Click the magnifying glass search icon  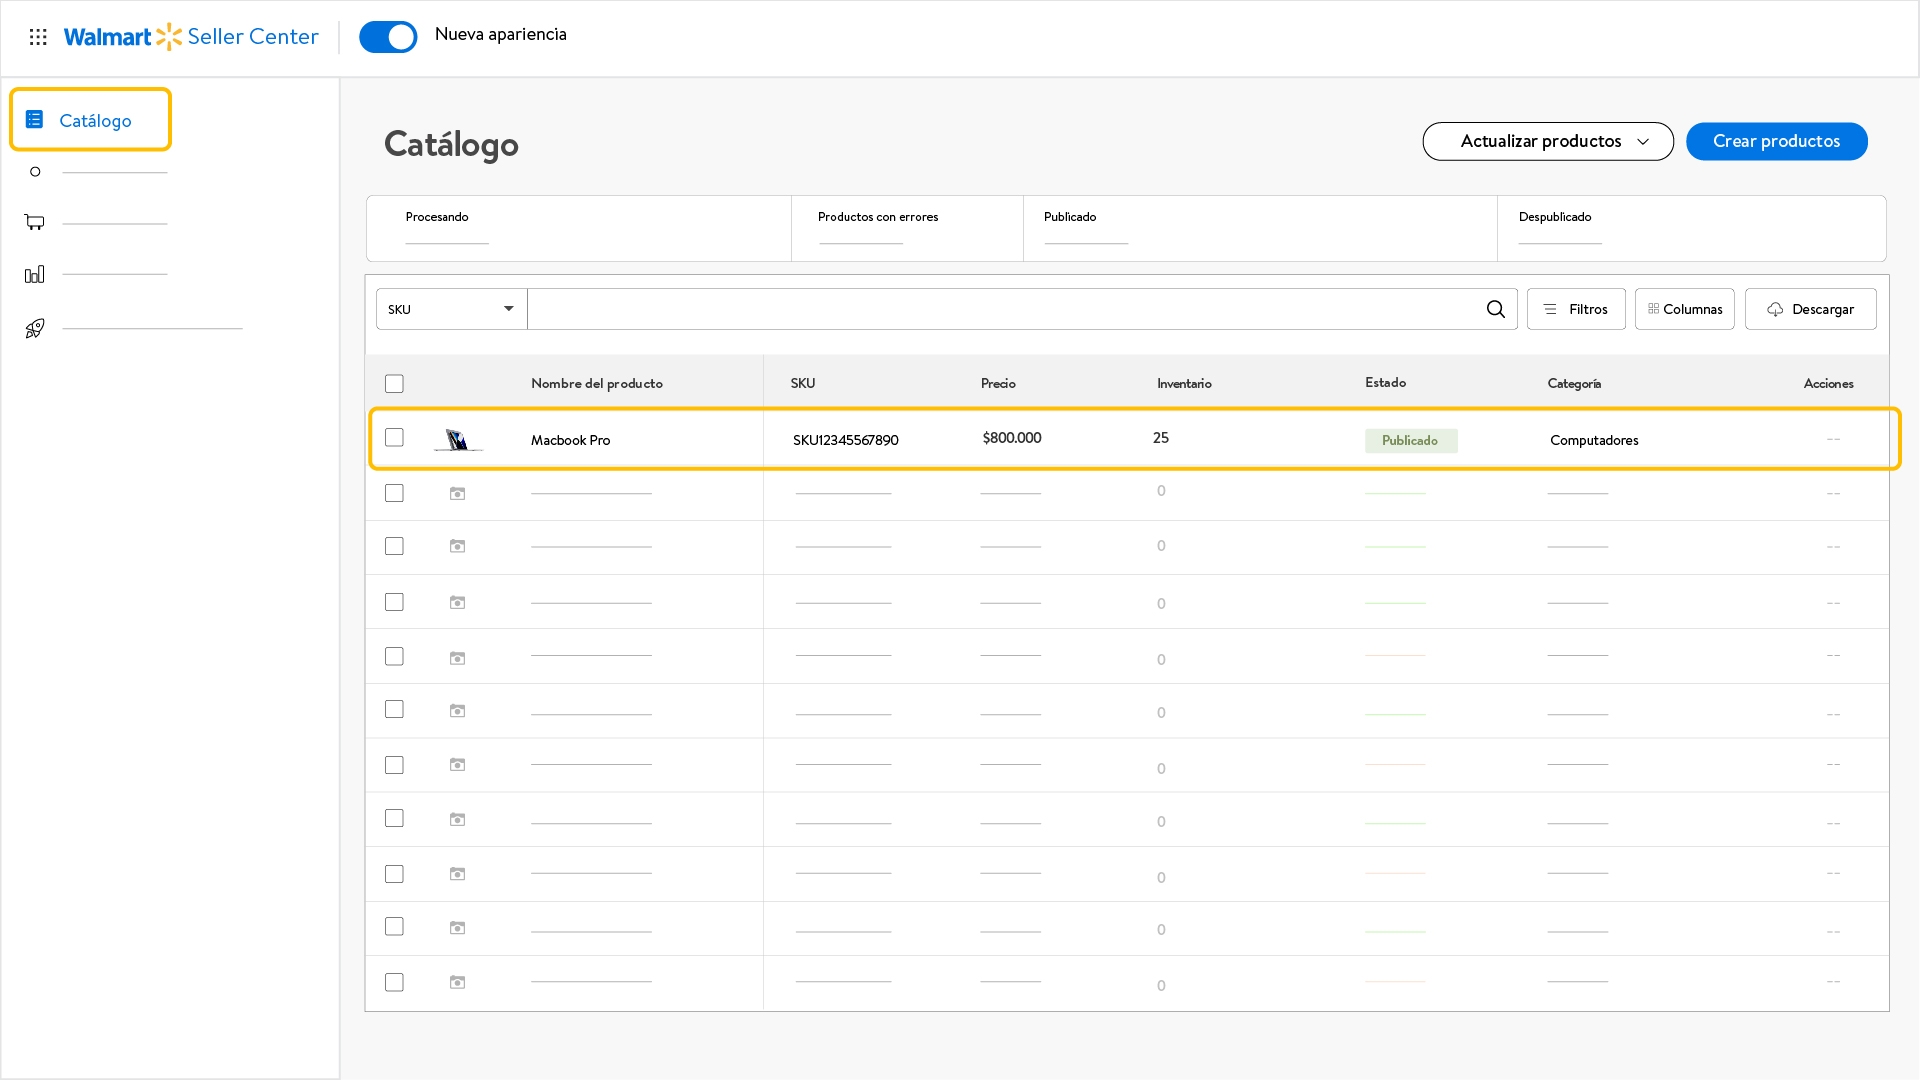click(x=1495, y=309)
